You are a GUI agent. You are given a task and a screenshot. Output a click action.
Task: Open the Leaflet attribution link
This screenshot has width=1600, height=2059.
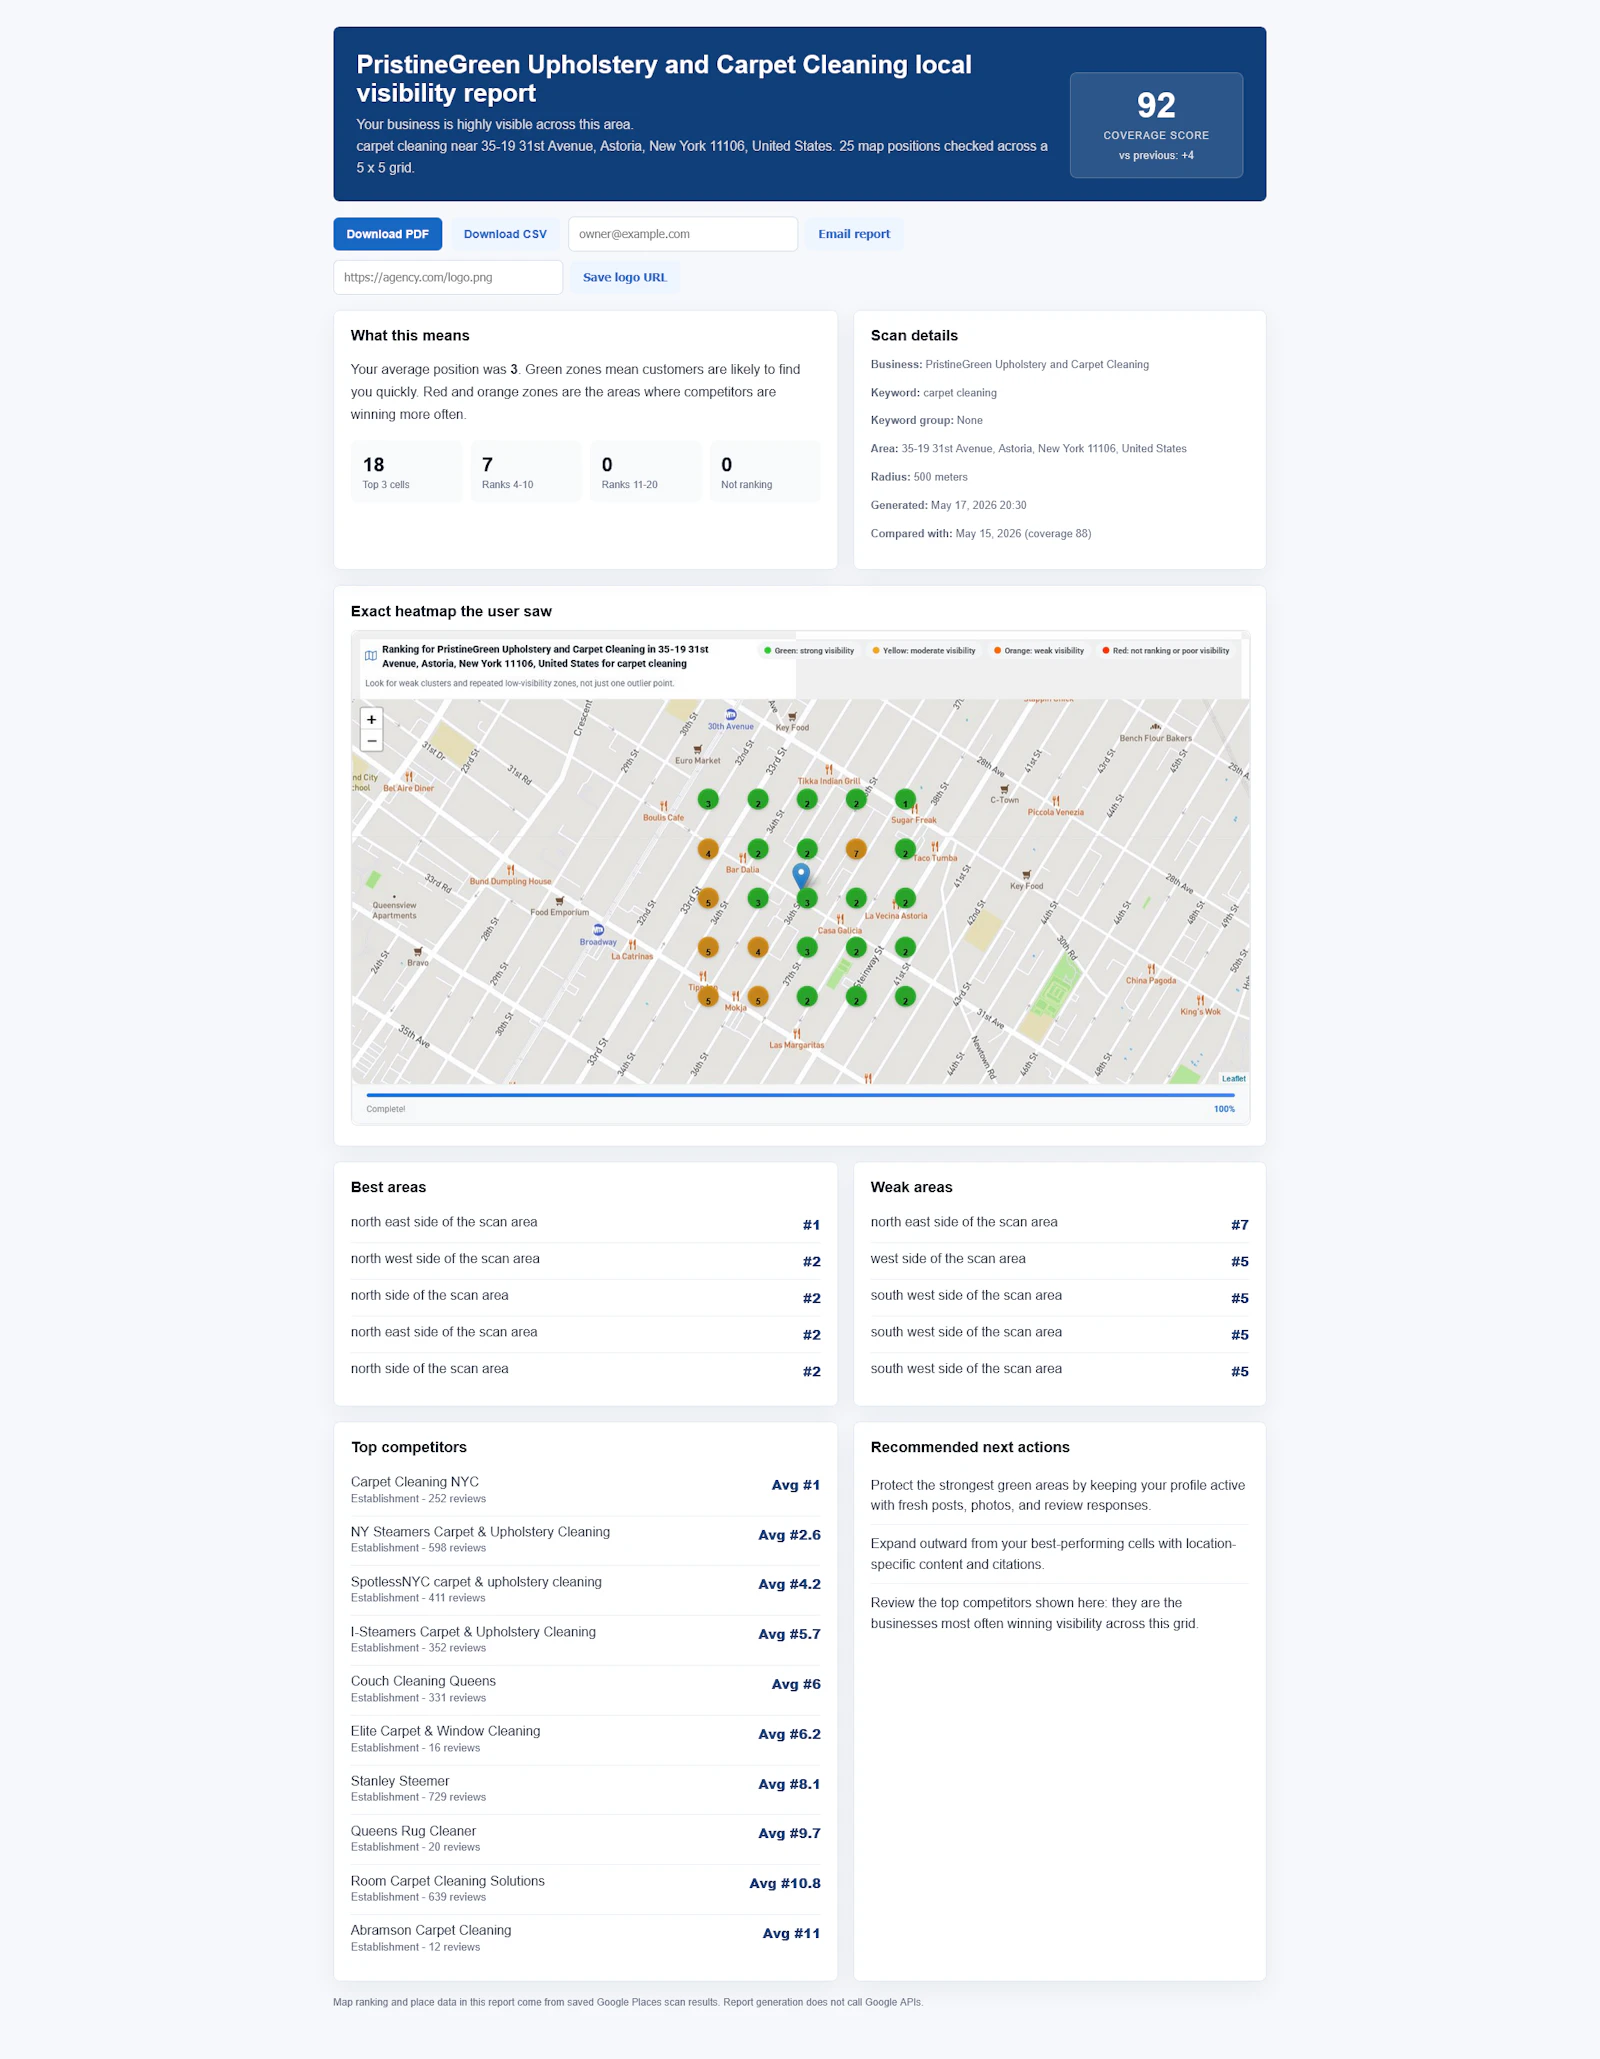[1233, 1078]
